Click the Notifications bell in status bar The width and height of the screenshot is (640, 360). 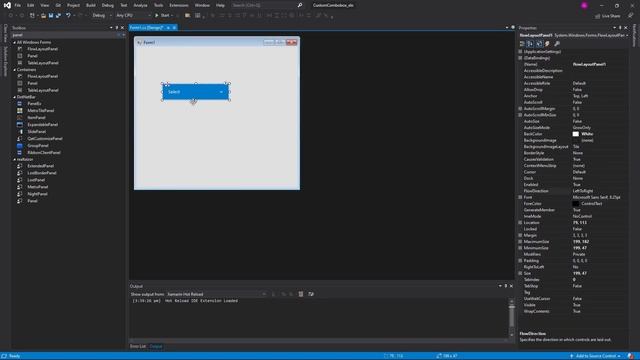[x=631, y=356]
